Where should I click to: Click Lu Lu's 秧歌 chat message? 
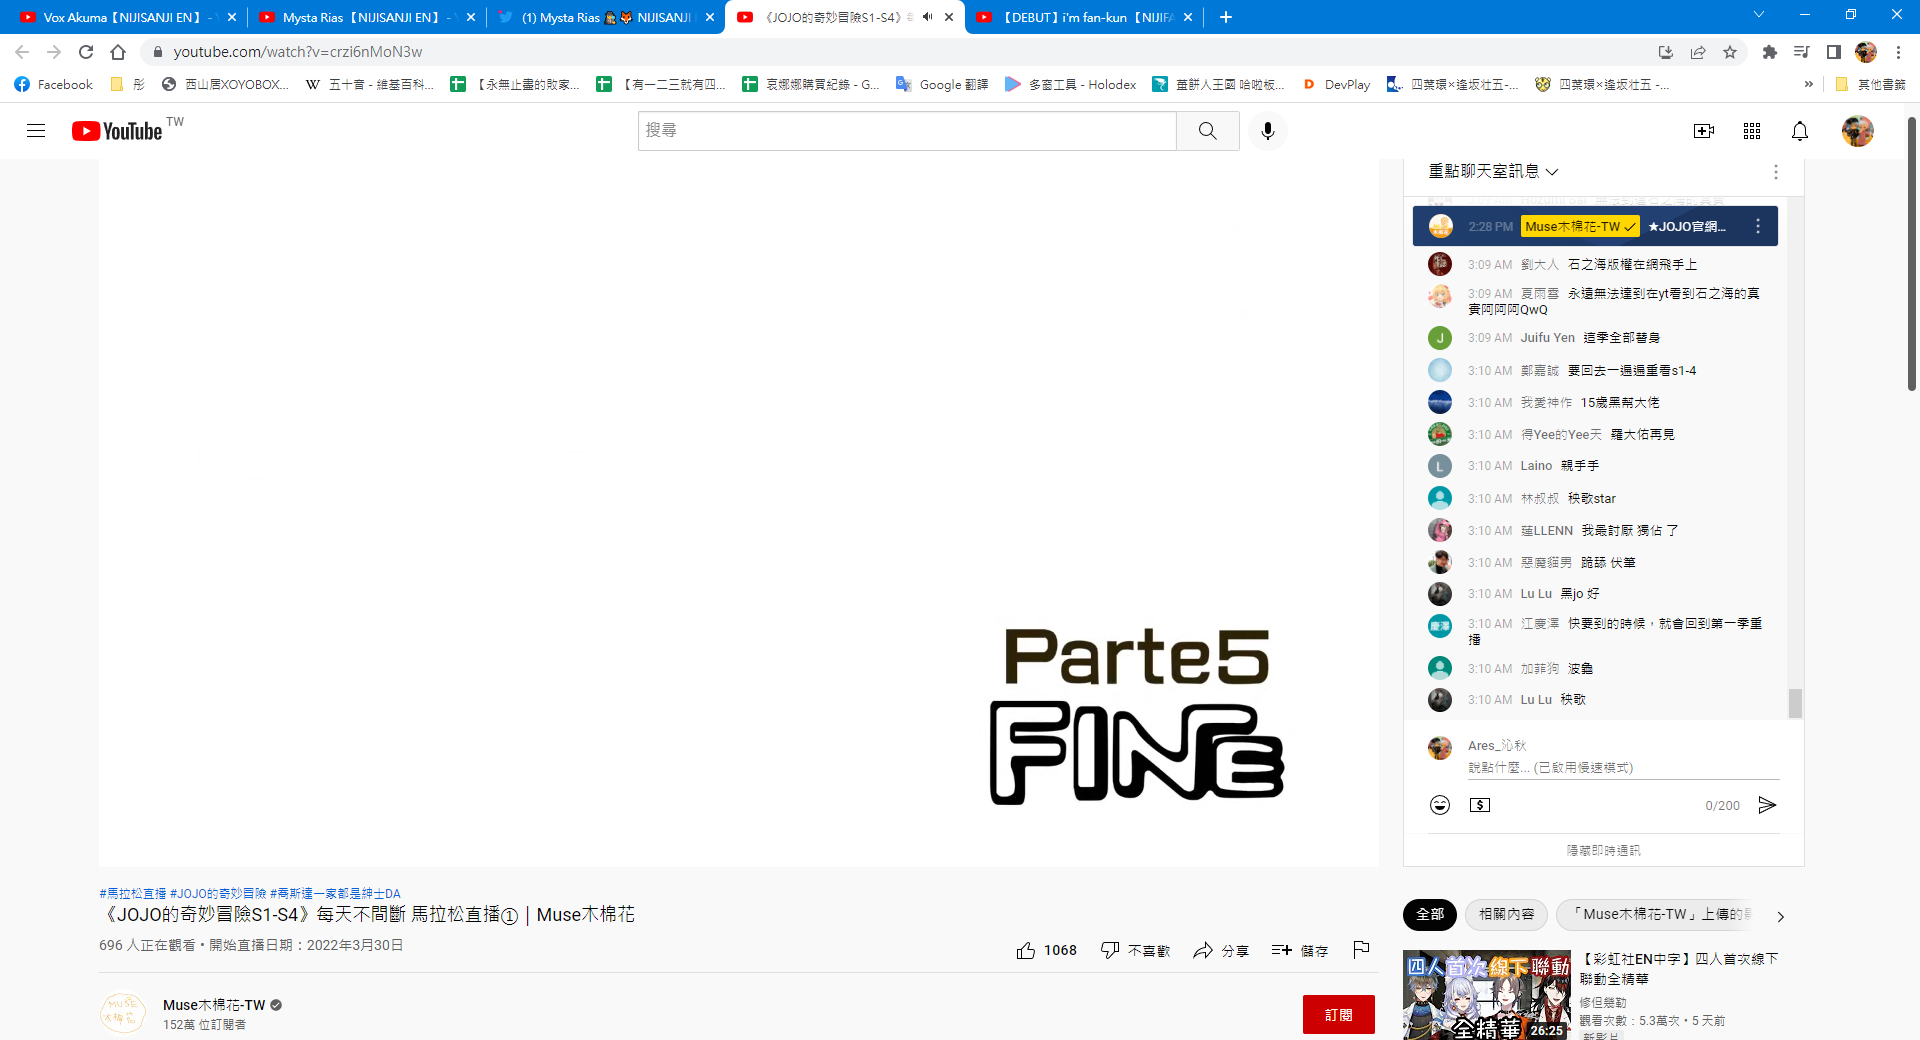1573,700
